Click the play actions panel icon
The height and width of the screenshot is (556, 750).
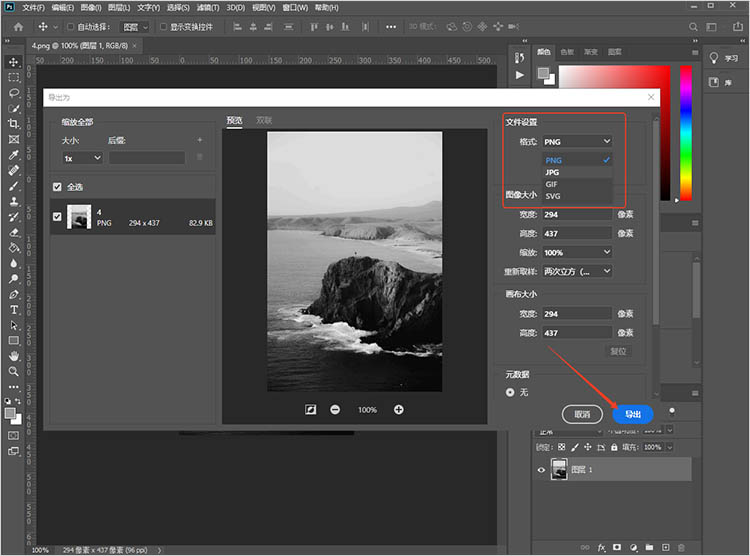click(520, 75)
